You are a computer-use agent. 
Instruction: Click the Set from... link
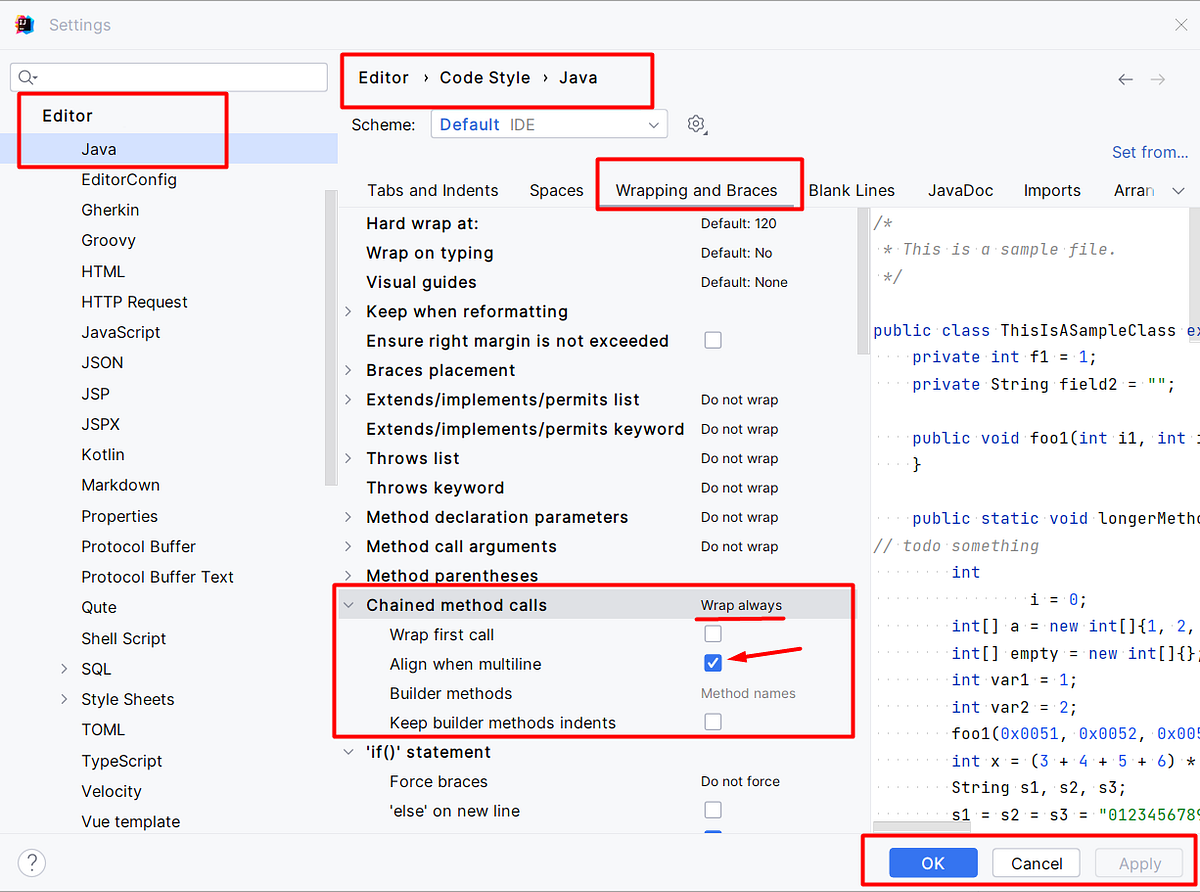[1150, 152]
